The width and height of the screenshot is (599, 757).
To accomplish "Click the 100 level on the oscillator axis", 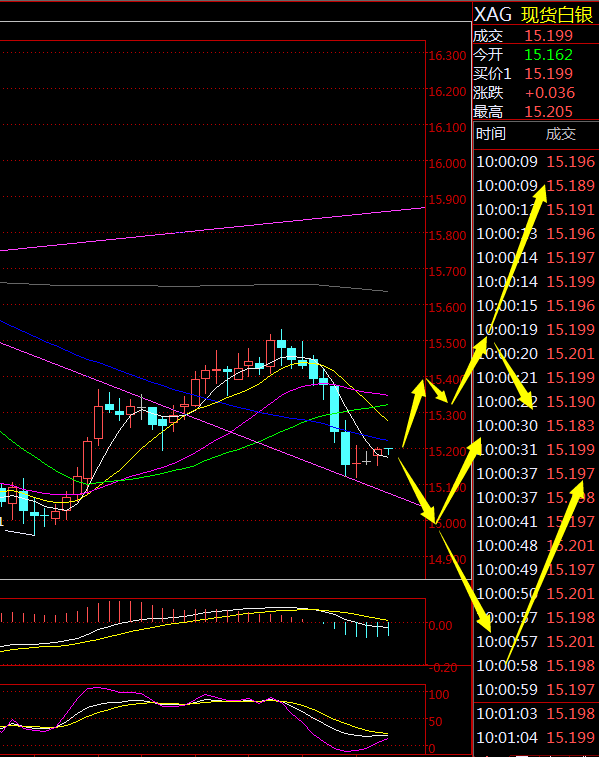I will coord(439,694).
